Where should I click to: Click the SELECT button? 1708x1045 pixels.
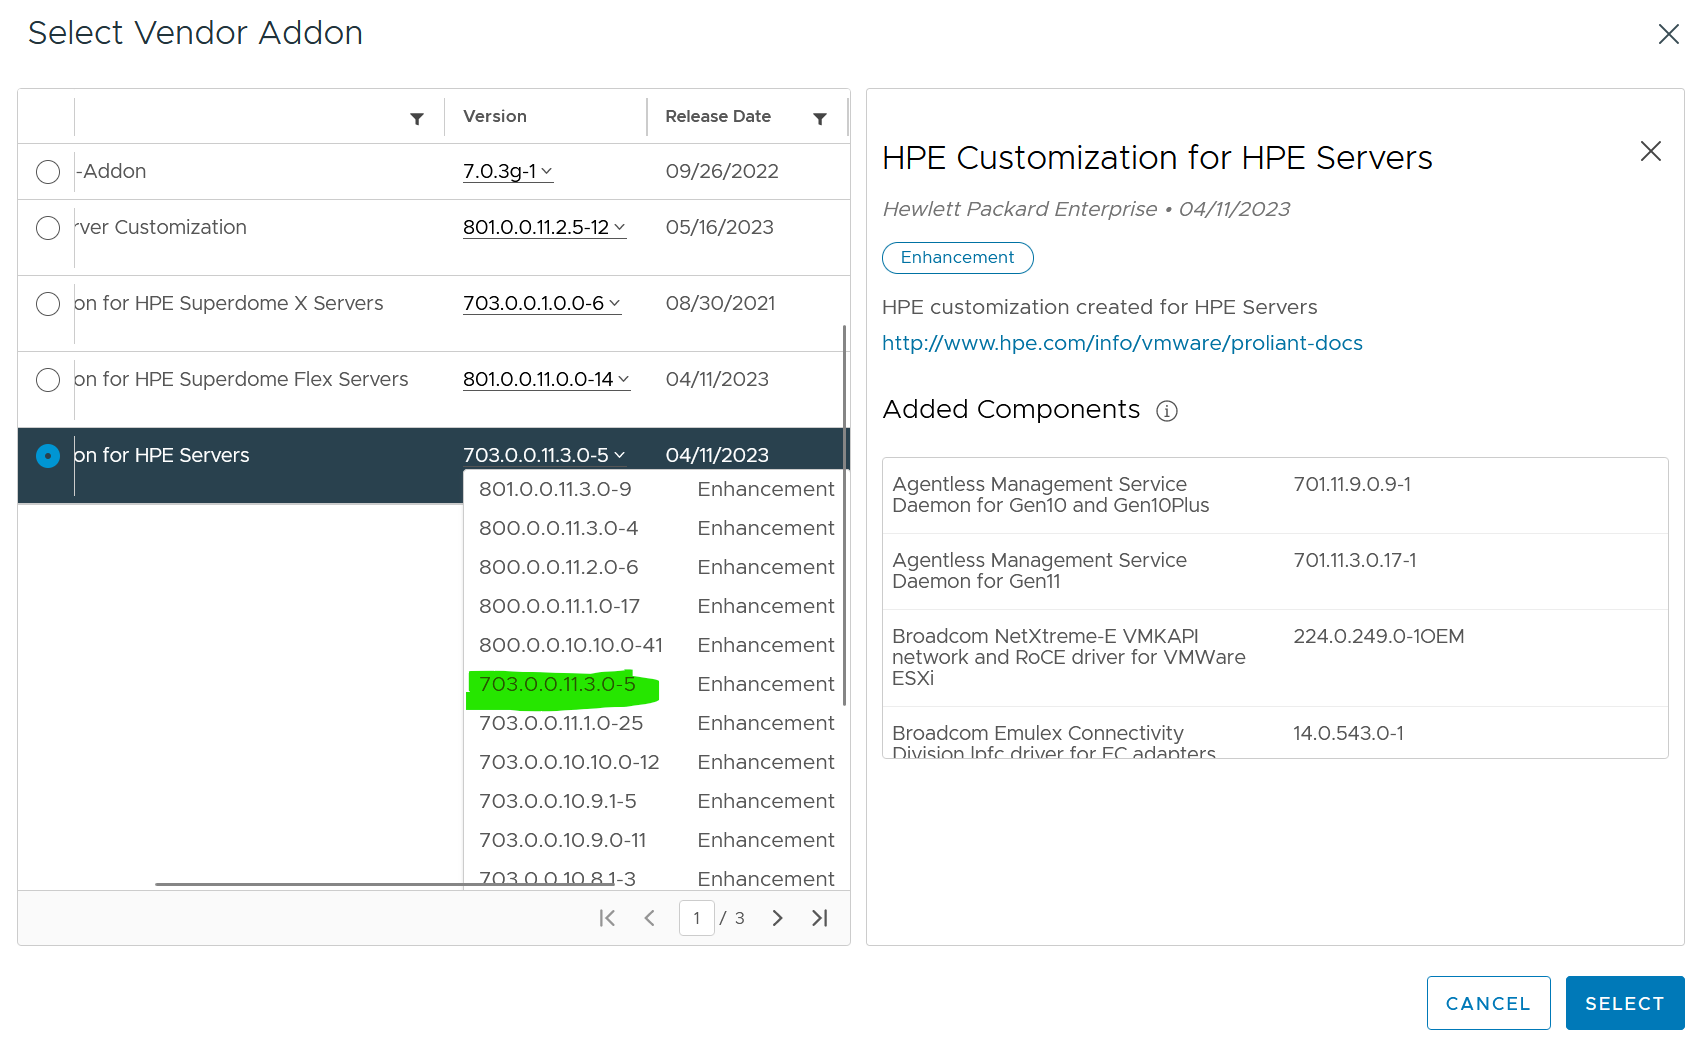click(1624, 1003)
